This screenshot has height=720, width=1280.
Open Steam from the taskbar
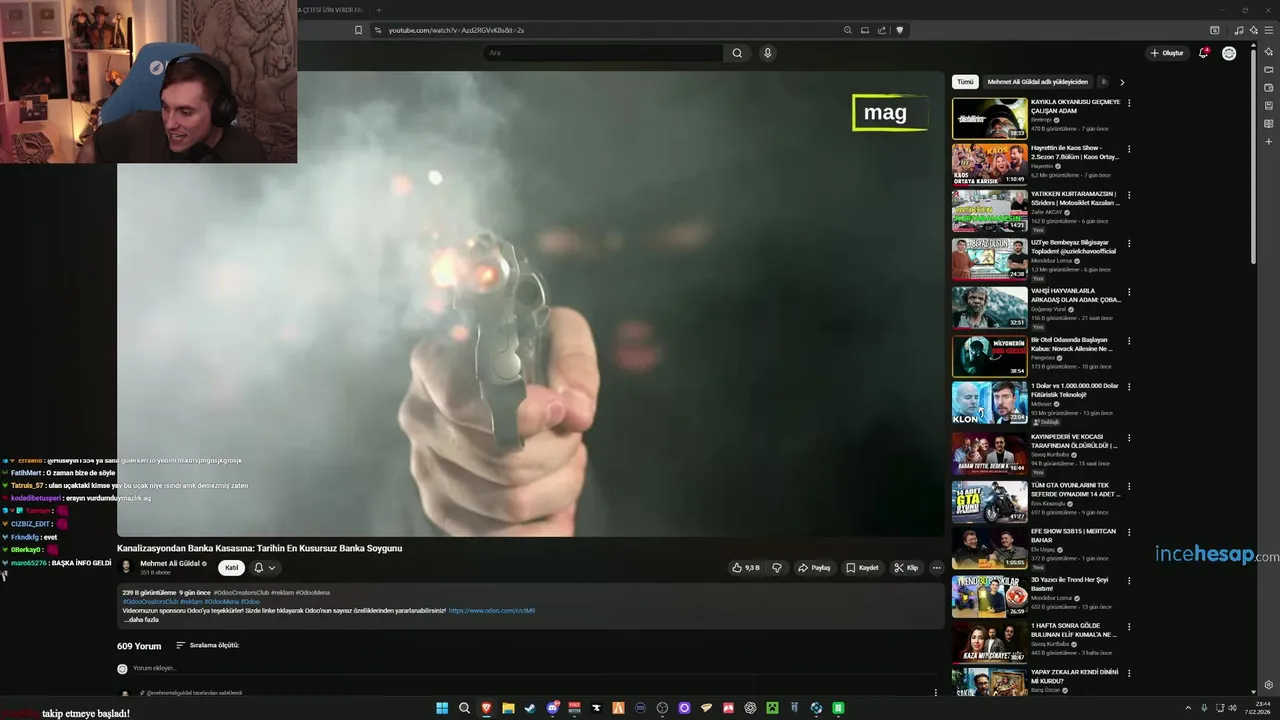tap(530, 708)
